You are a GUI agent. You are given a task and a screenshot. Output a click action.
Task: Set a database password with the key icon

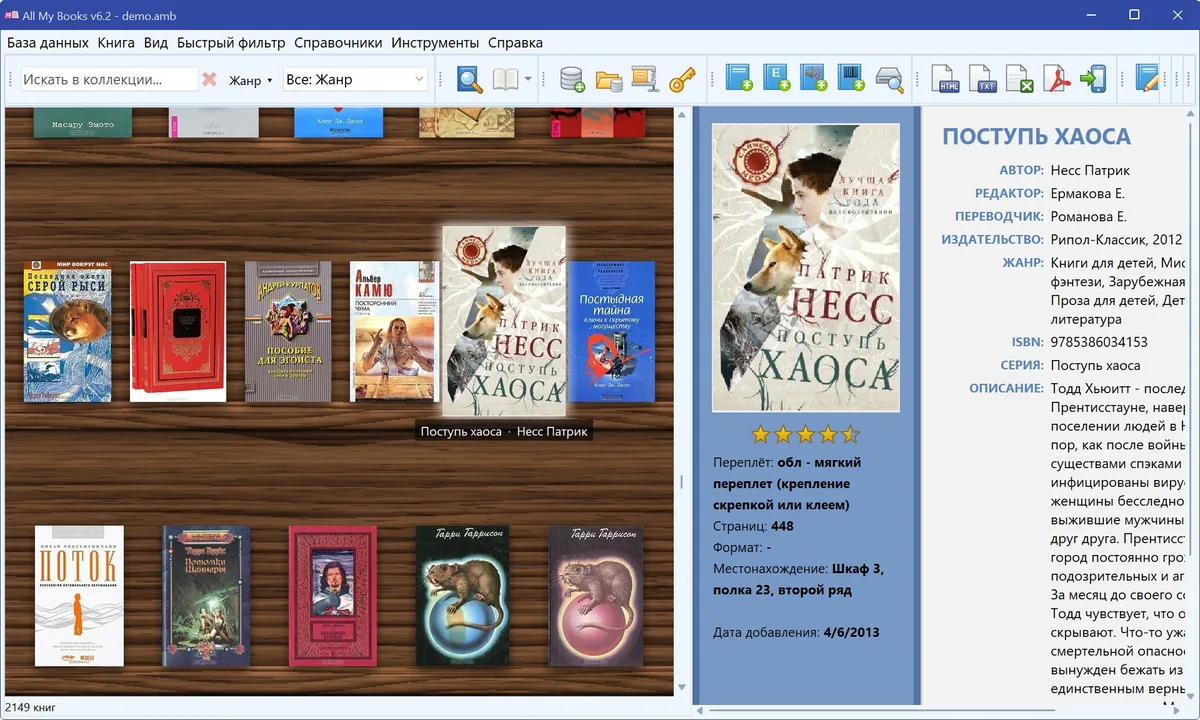tap(682, 80)
